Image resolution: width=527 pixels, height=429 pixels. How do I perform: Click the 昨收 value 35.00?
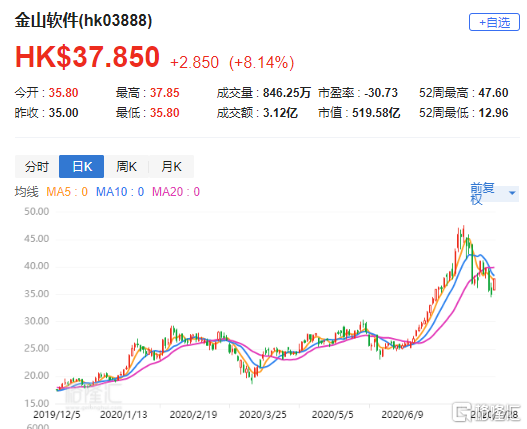pyautogui.click(x=64, y=113)
